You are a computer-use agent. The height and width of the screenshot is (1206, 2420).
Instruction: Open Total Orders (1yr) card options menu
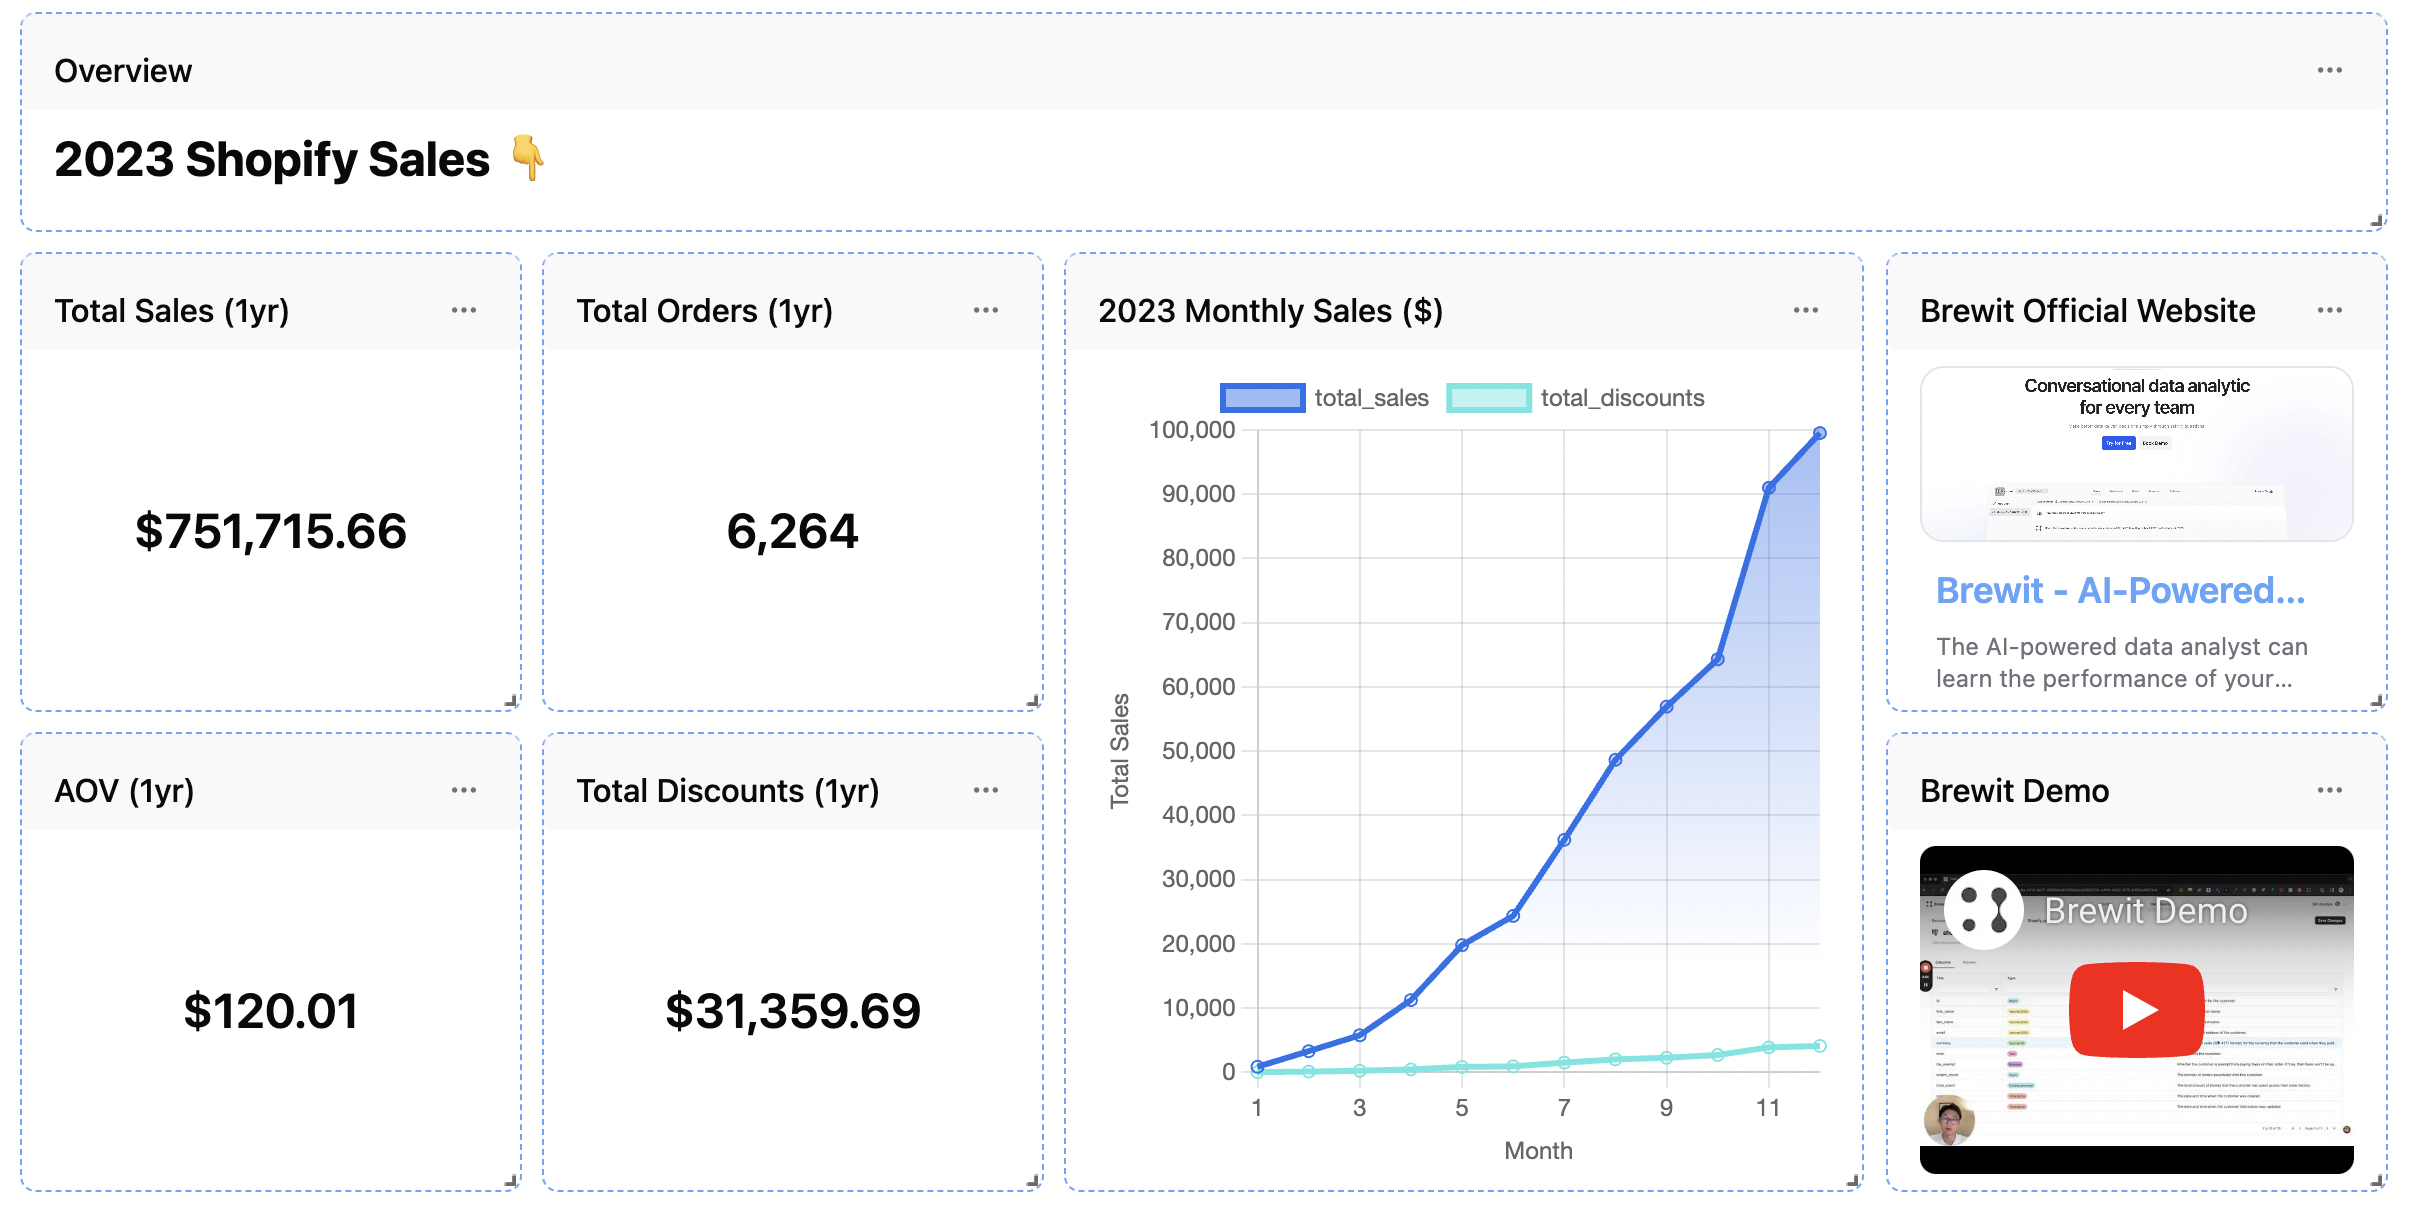click(986, 310)
